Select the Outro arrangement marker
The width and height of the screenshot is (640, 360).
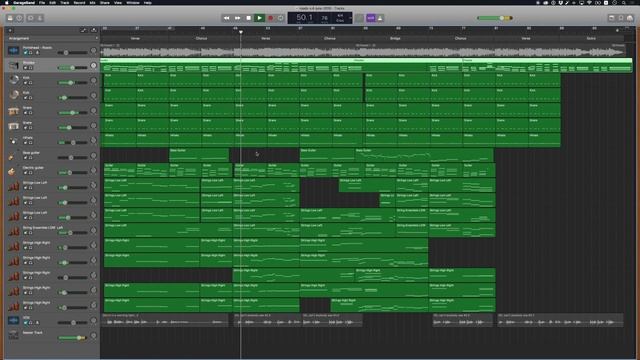(591, 38)
